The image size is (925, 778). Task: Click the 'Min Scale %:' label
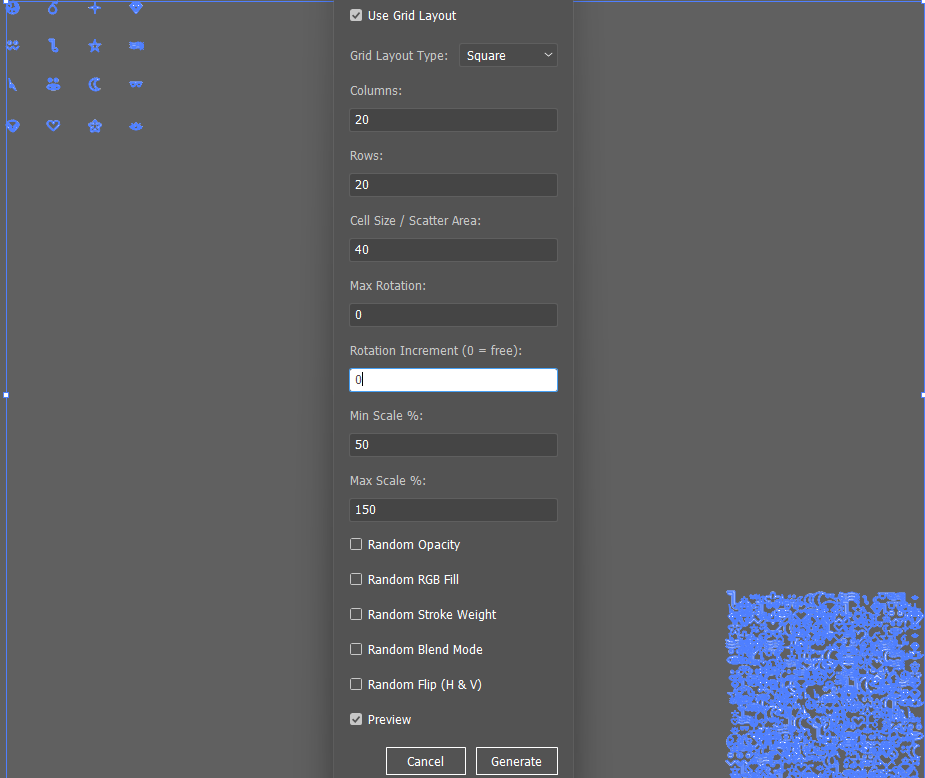(386, 416)
